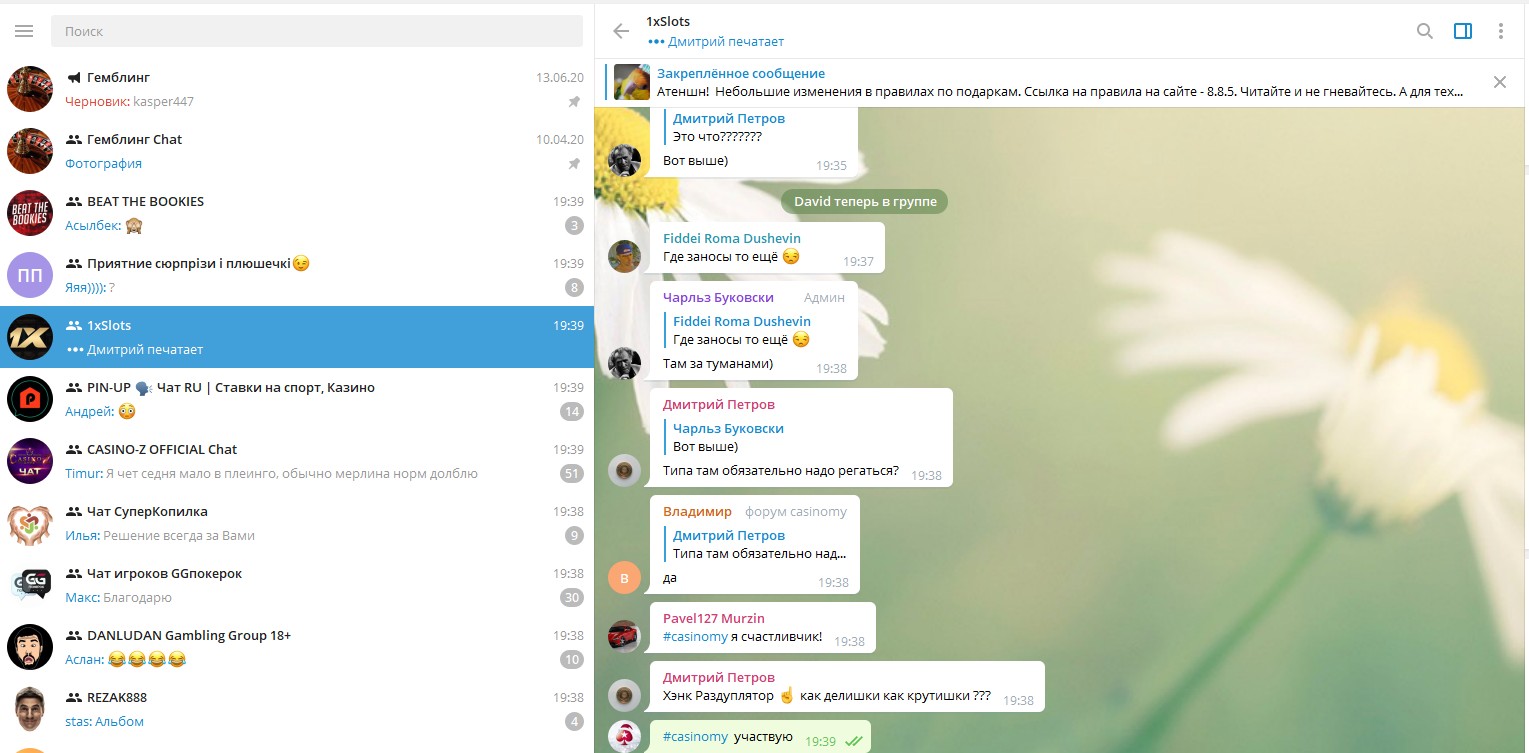Click the 'форум casinomy' label
The height and width of the screenshot is (753, 1529).
[x=795, y=511]
